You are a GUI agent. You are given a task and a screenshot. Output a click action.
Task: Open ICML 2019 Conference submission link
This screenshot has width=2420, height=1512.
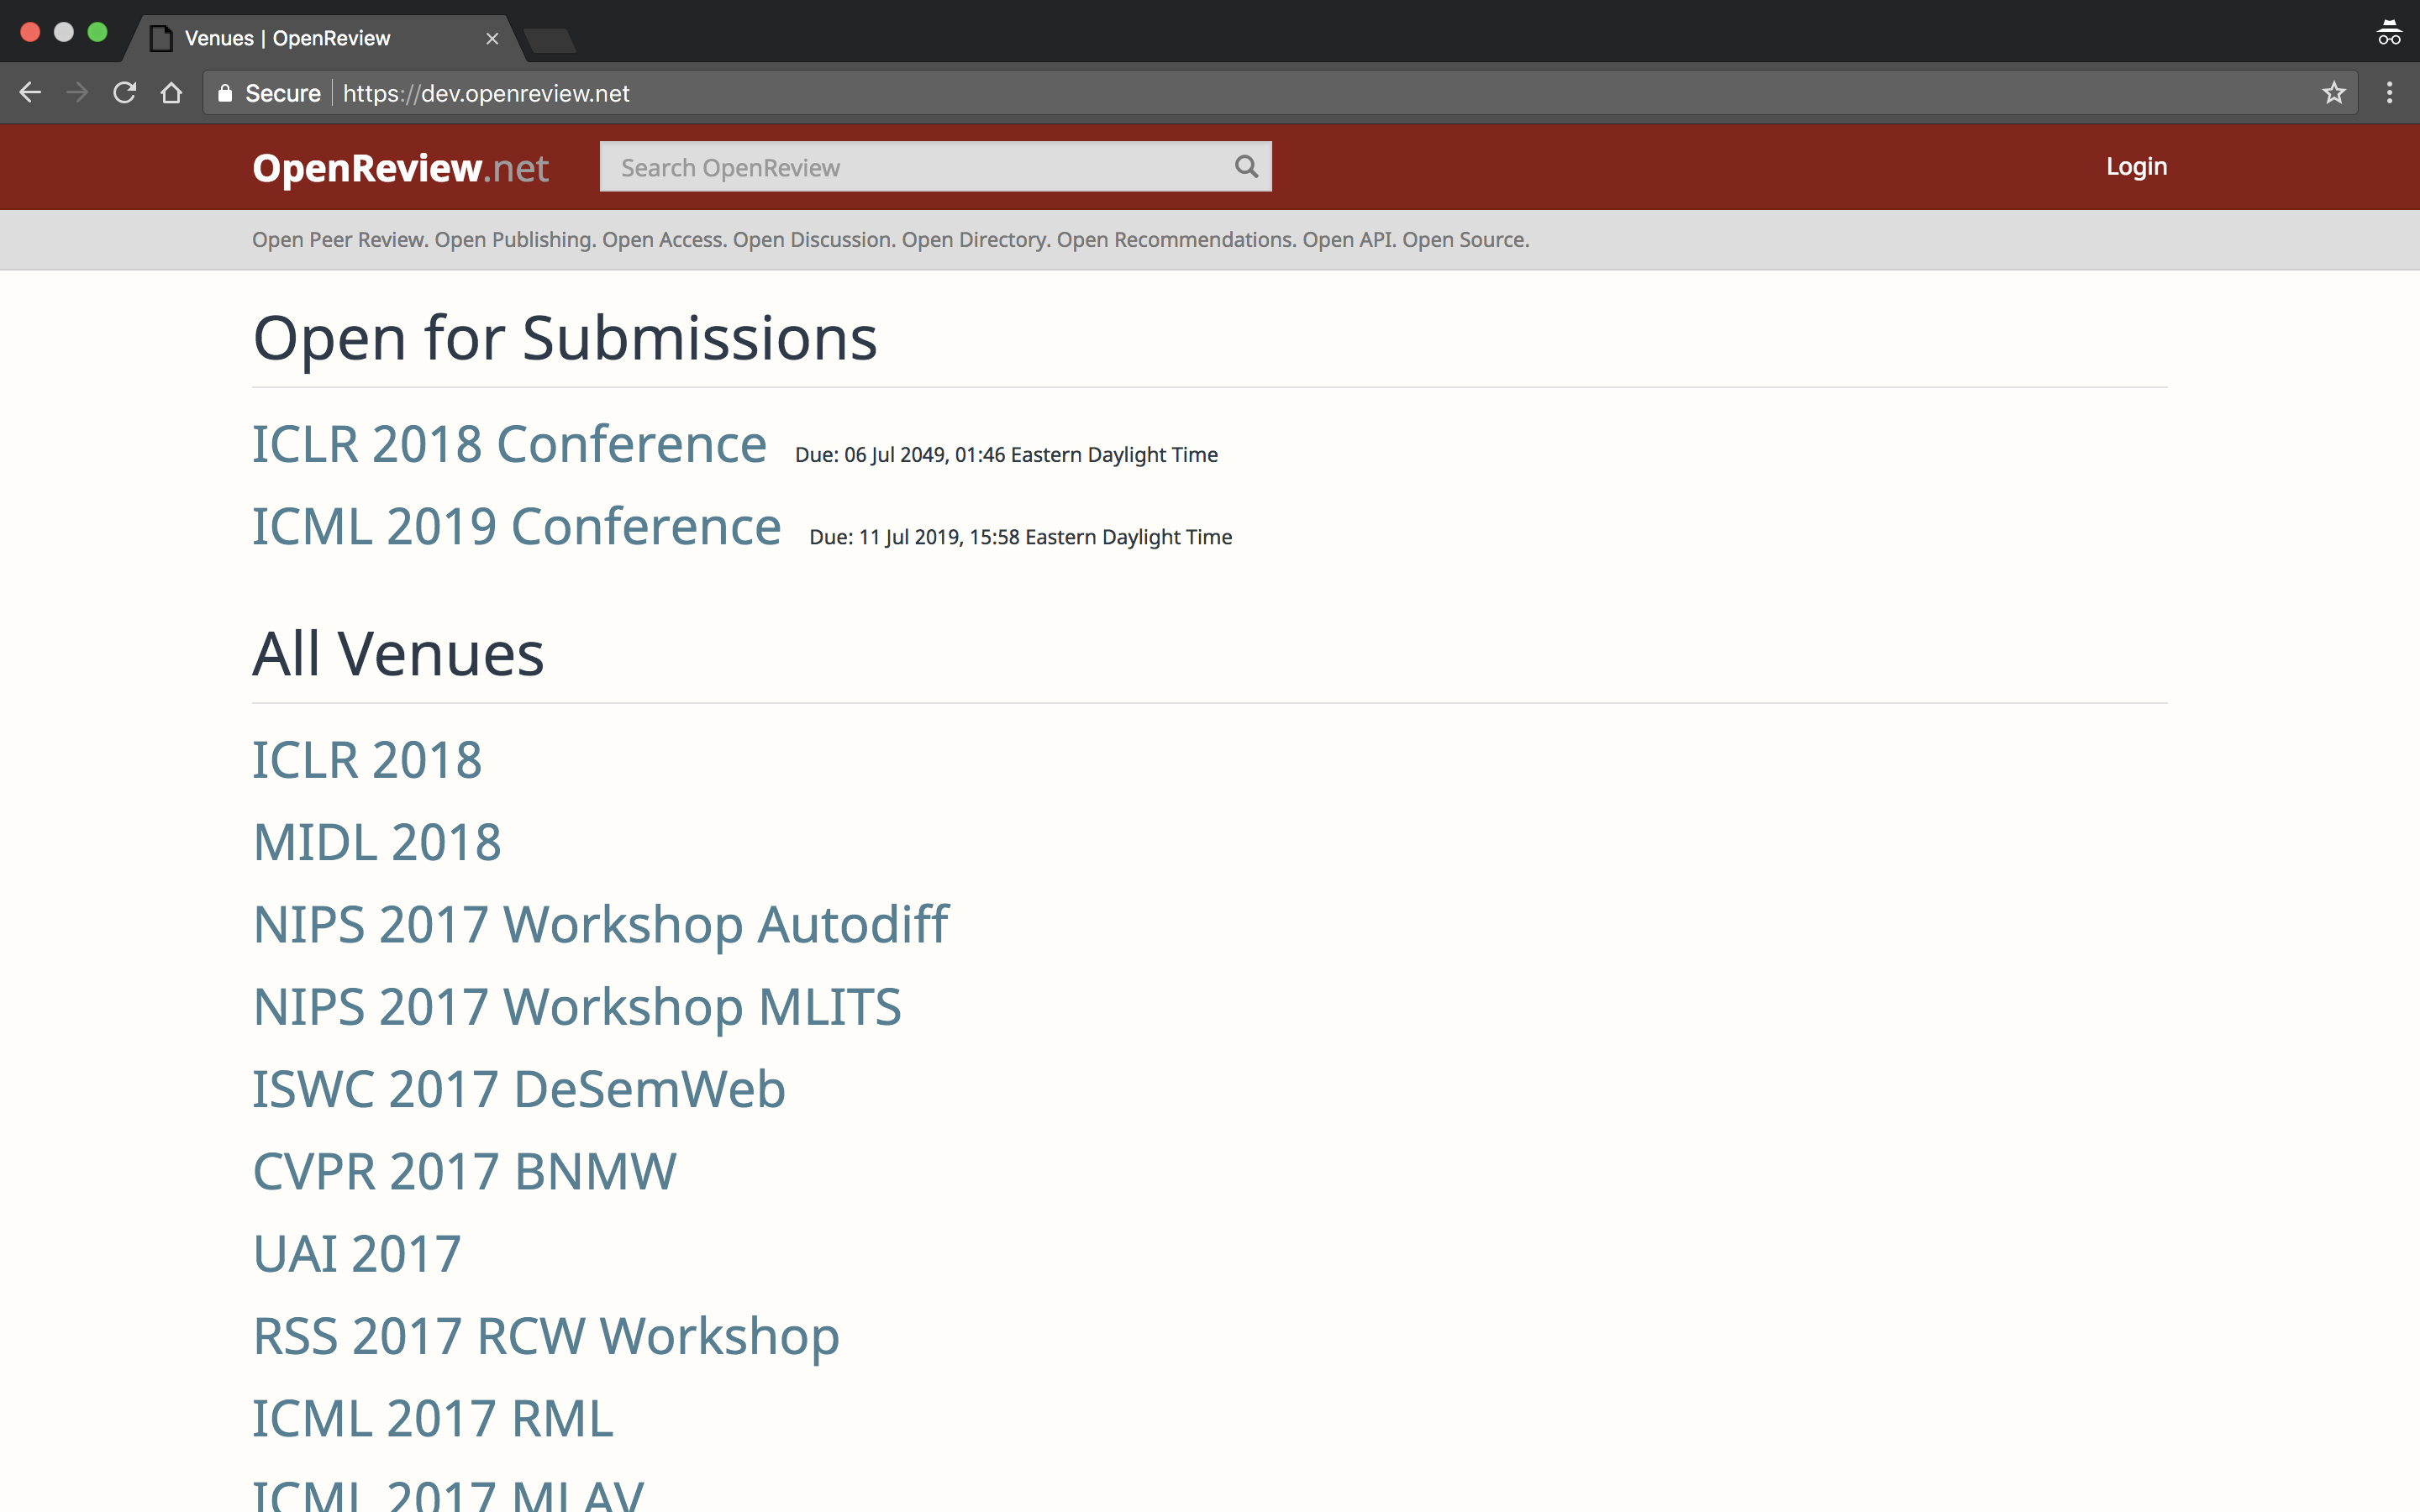click(x=516, y=527)
